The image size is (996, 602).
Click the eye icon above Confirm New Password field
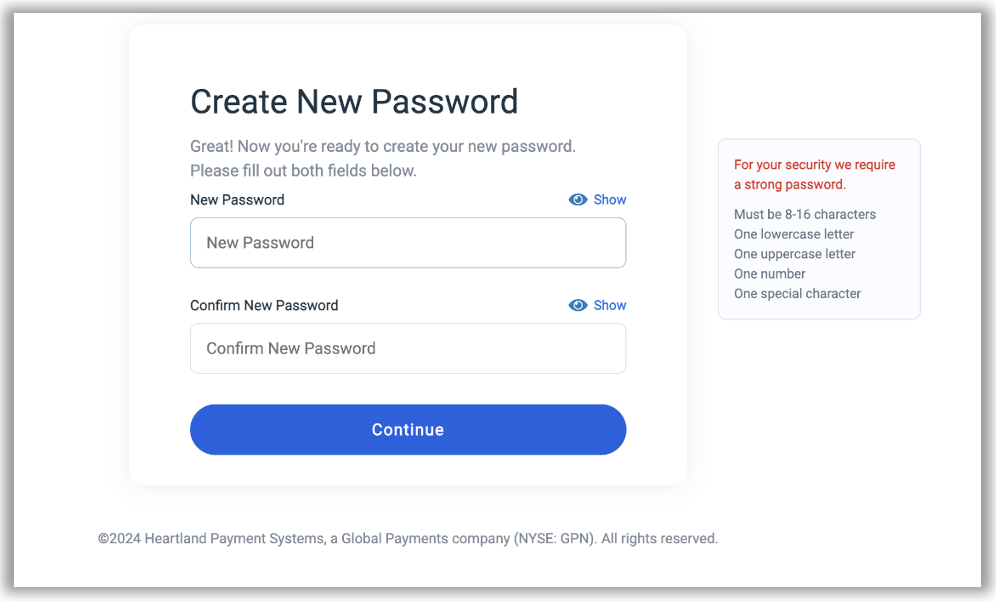(578, 306)
